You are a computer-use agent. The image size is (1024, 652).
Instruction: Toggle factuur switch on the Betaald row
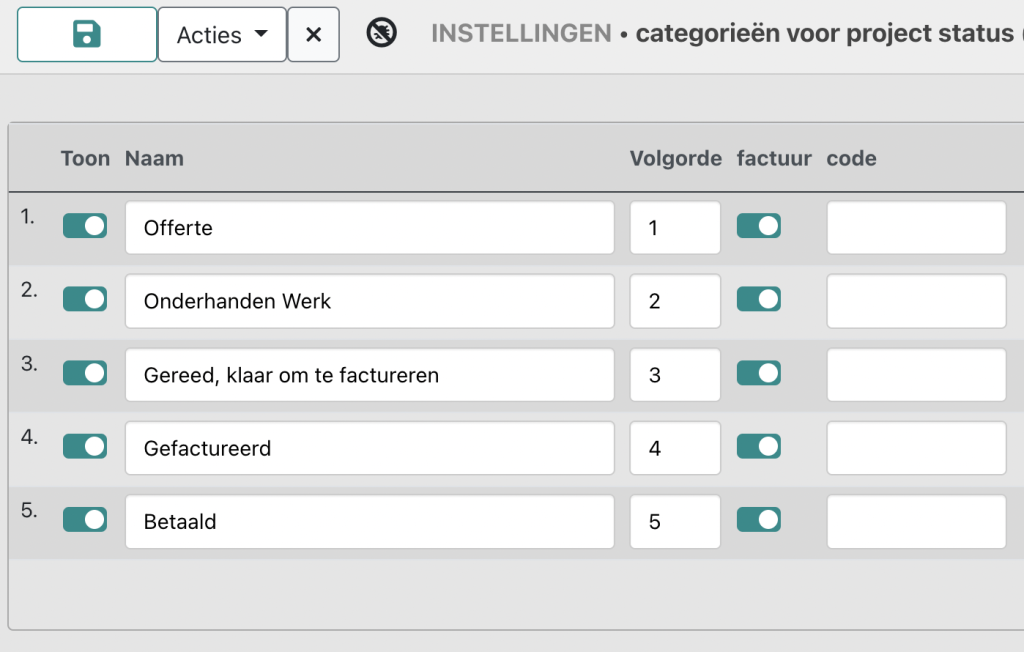[x=759, y=520]
